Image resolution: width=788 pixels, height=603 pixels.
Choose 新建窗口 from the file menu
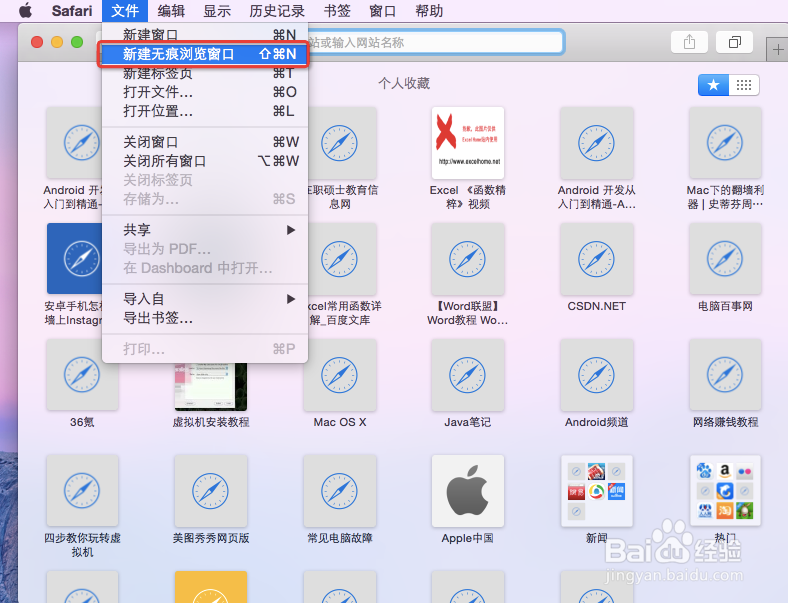[205, 35]
